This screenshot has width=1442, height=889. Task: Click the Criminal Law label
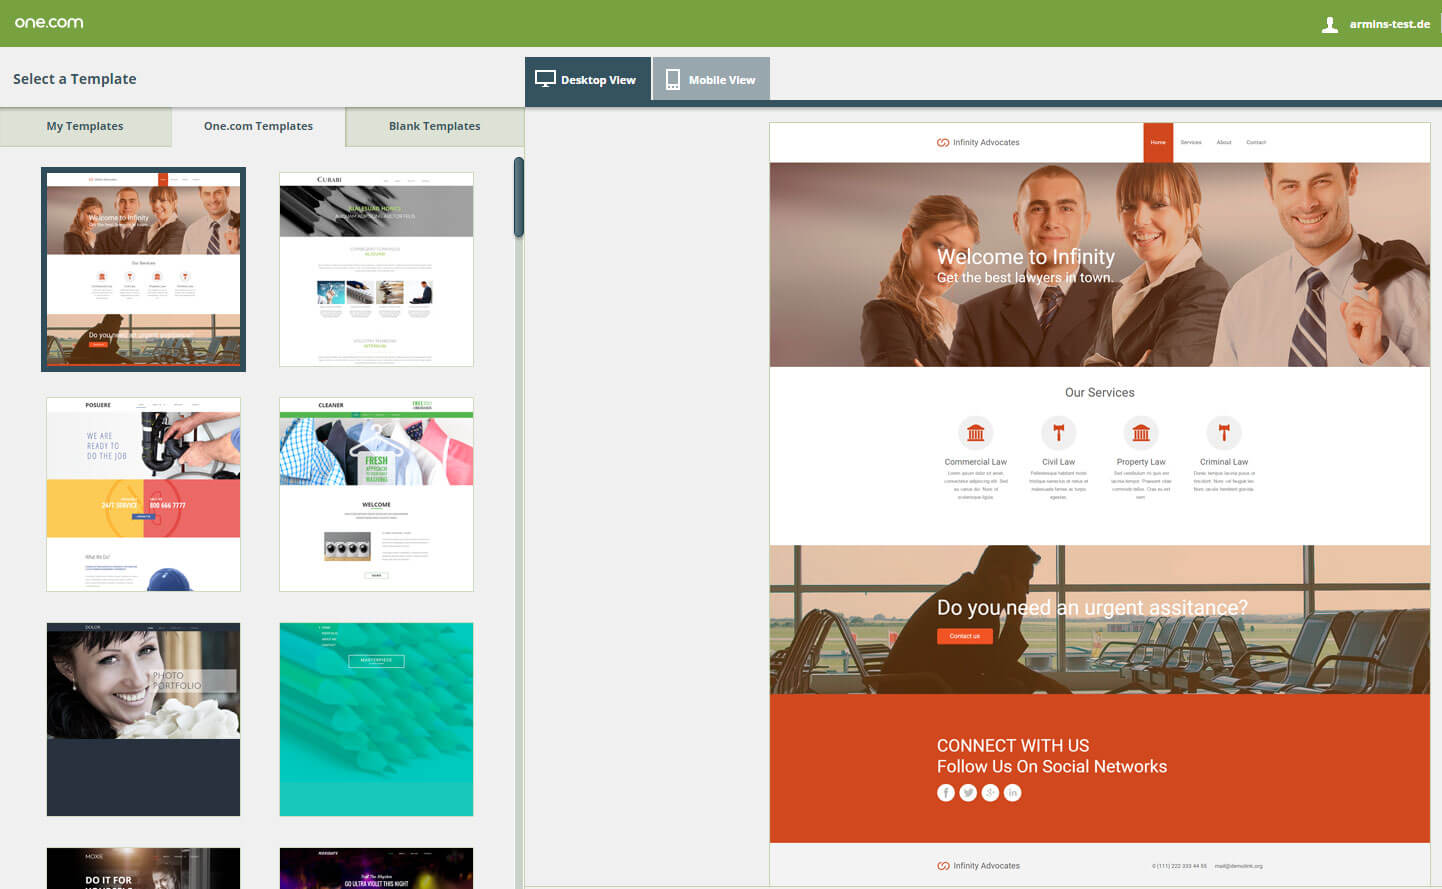tap(1224, 462)
